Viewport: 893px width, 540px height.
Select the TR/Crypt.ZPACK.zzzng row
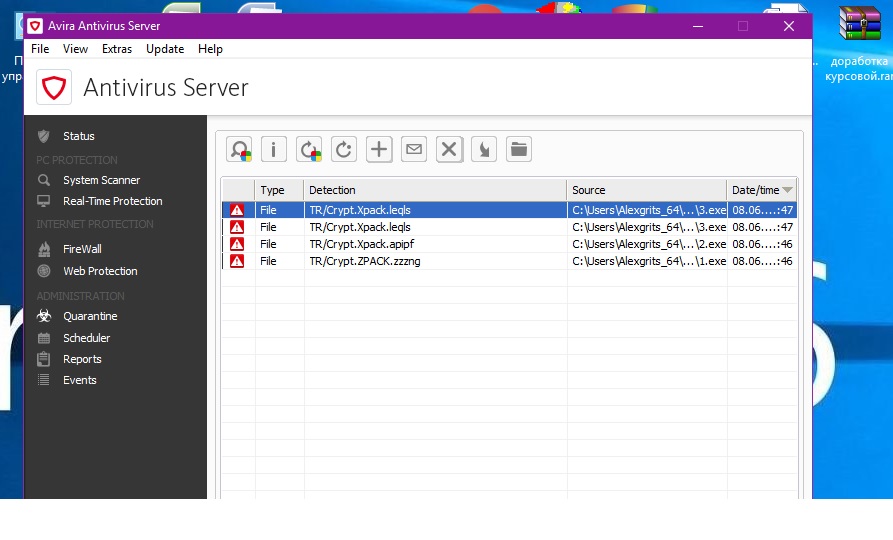pyautogui.click(x=509, y=261)
